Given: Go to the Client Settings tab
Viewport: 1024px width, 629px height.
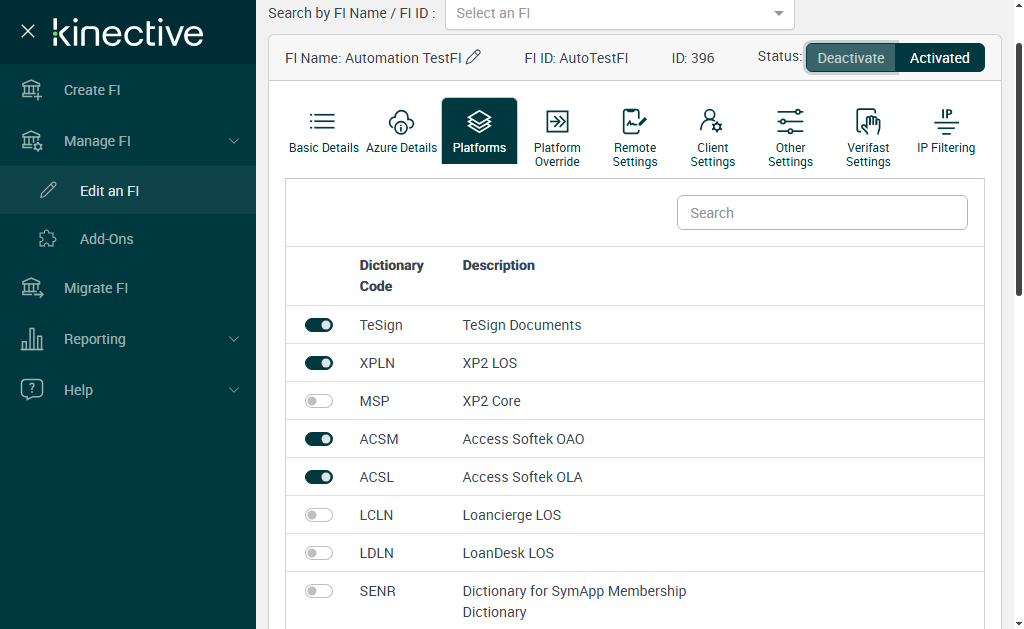Looking at the screenshot, I should (x=712, y=137).
